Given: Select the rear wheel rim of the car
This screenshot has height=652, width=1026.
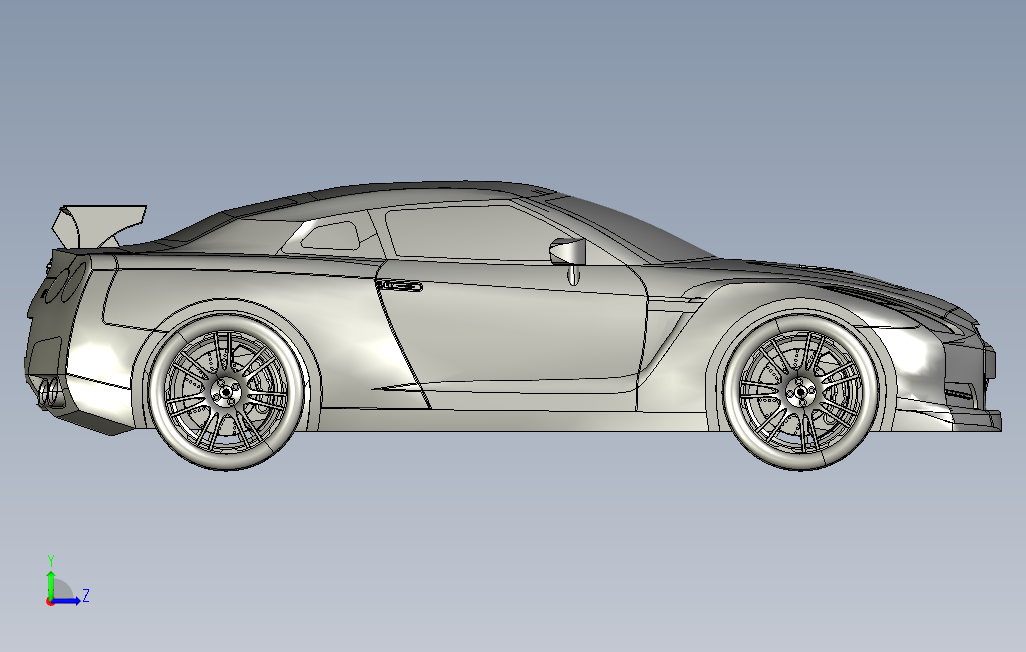Looking at the screenshot, I should pyautogui.click(x=226, y=391).
